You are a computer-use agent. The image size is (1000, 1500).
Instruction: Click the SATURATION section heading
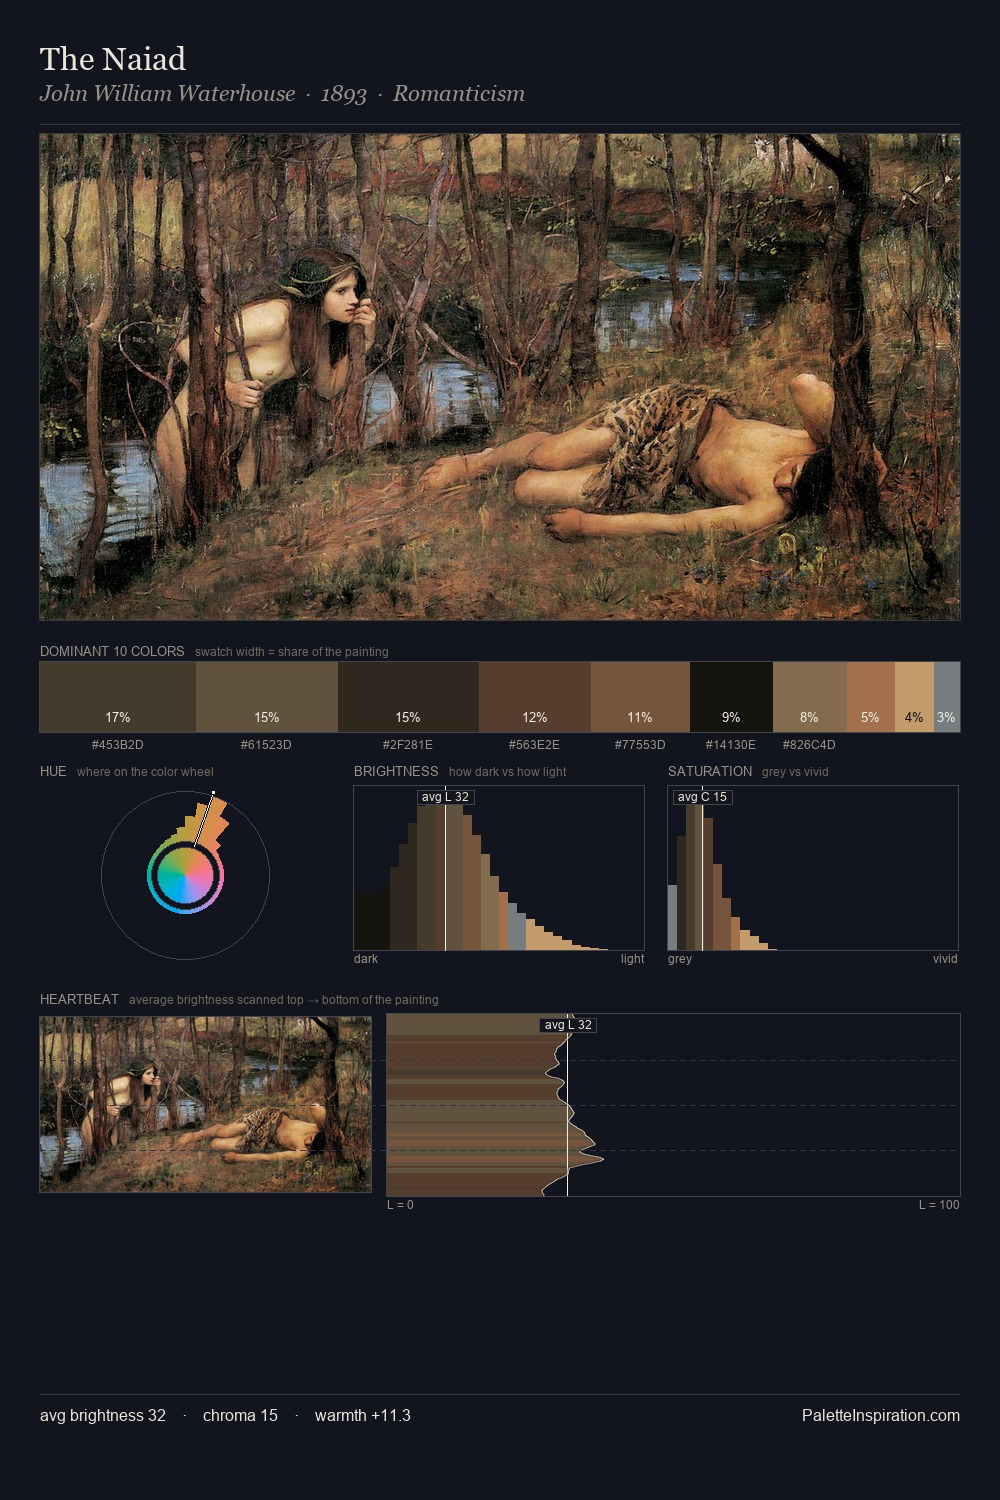710,771
